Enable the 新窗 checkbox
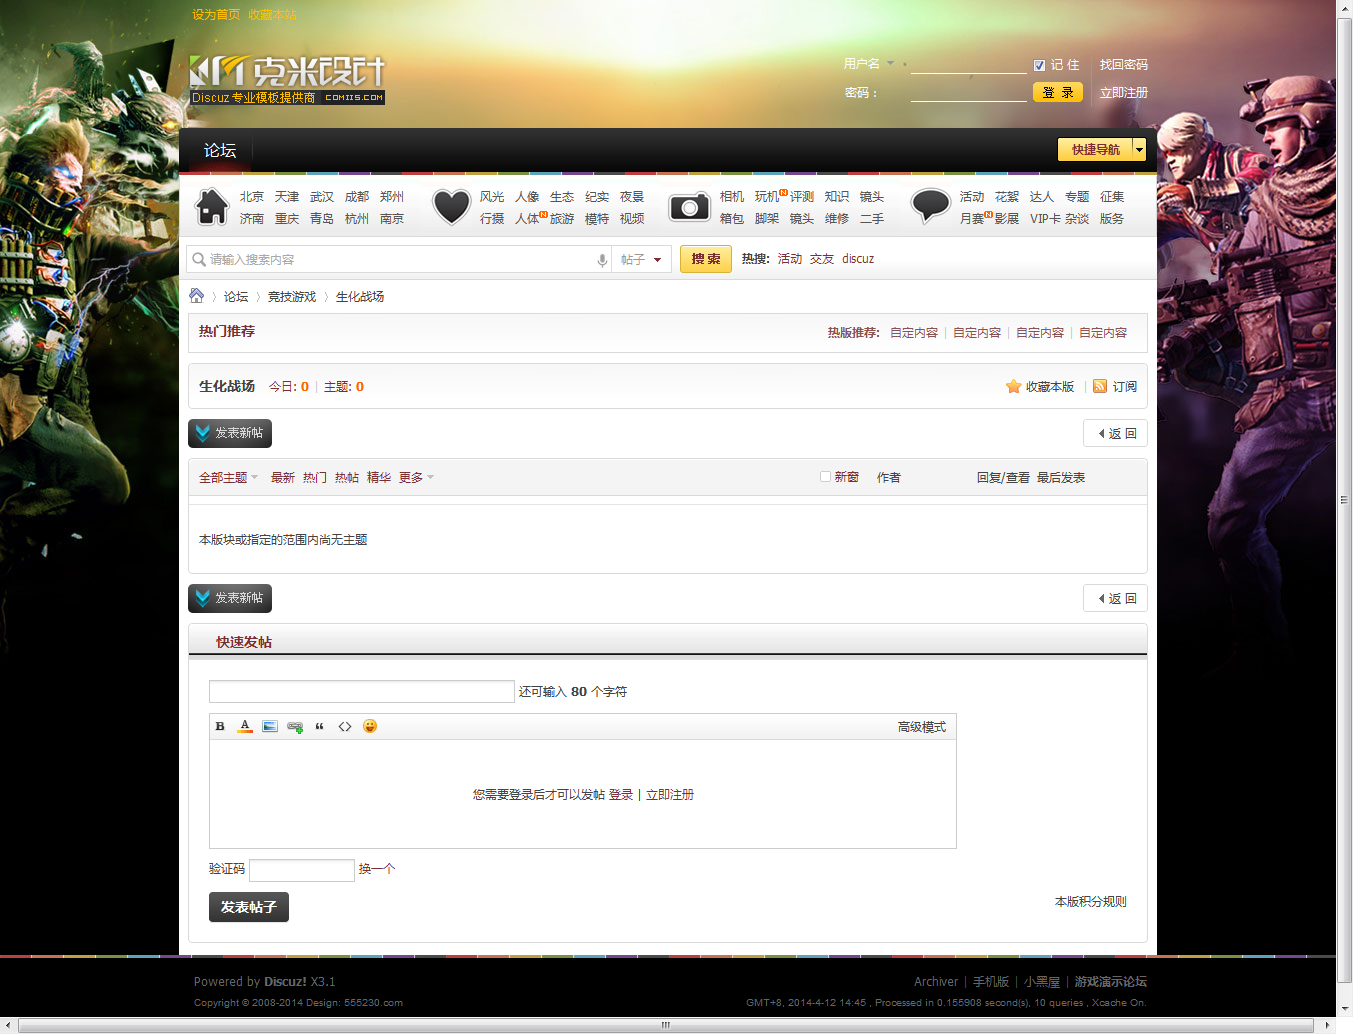Image resolution: width=1353 pixels, height=1034 pixels. tap(825, 477)
